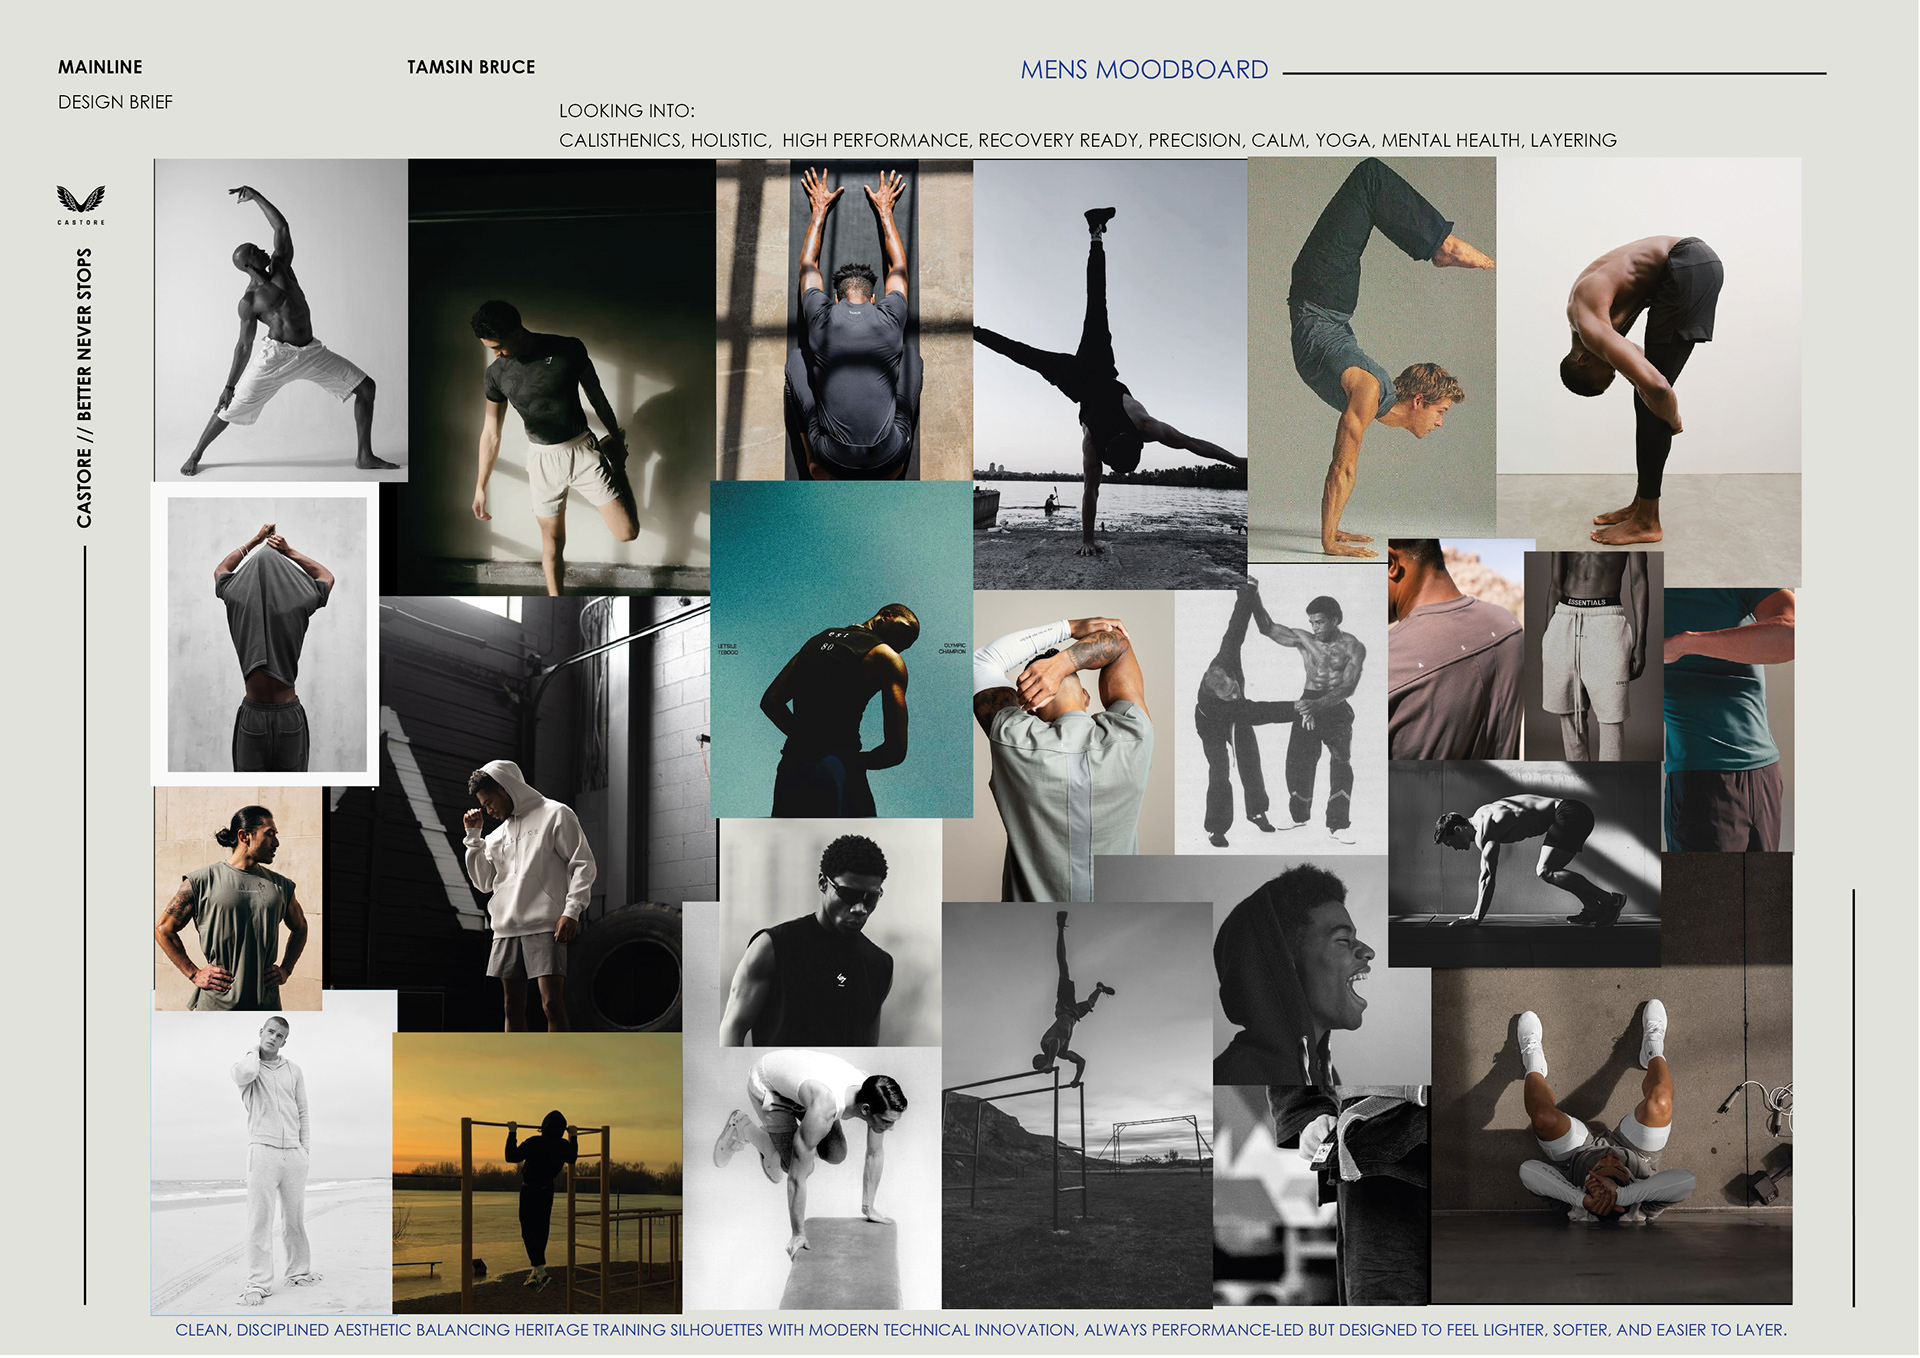Screen dimensions: 1920x1358
Task: Click the grey Essentials shorts photo
Action: coord(1592,656)
